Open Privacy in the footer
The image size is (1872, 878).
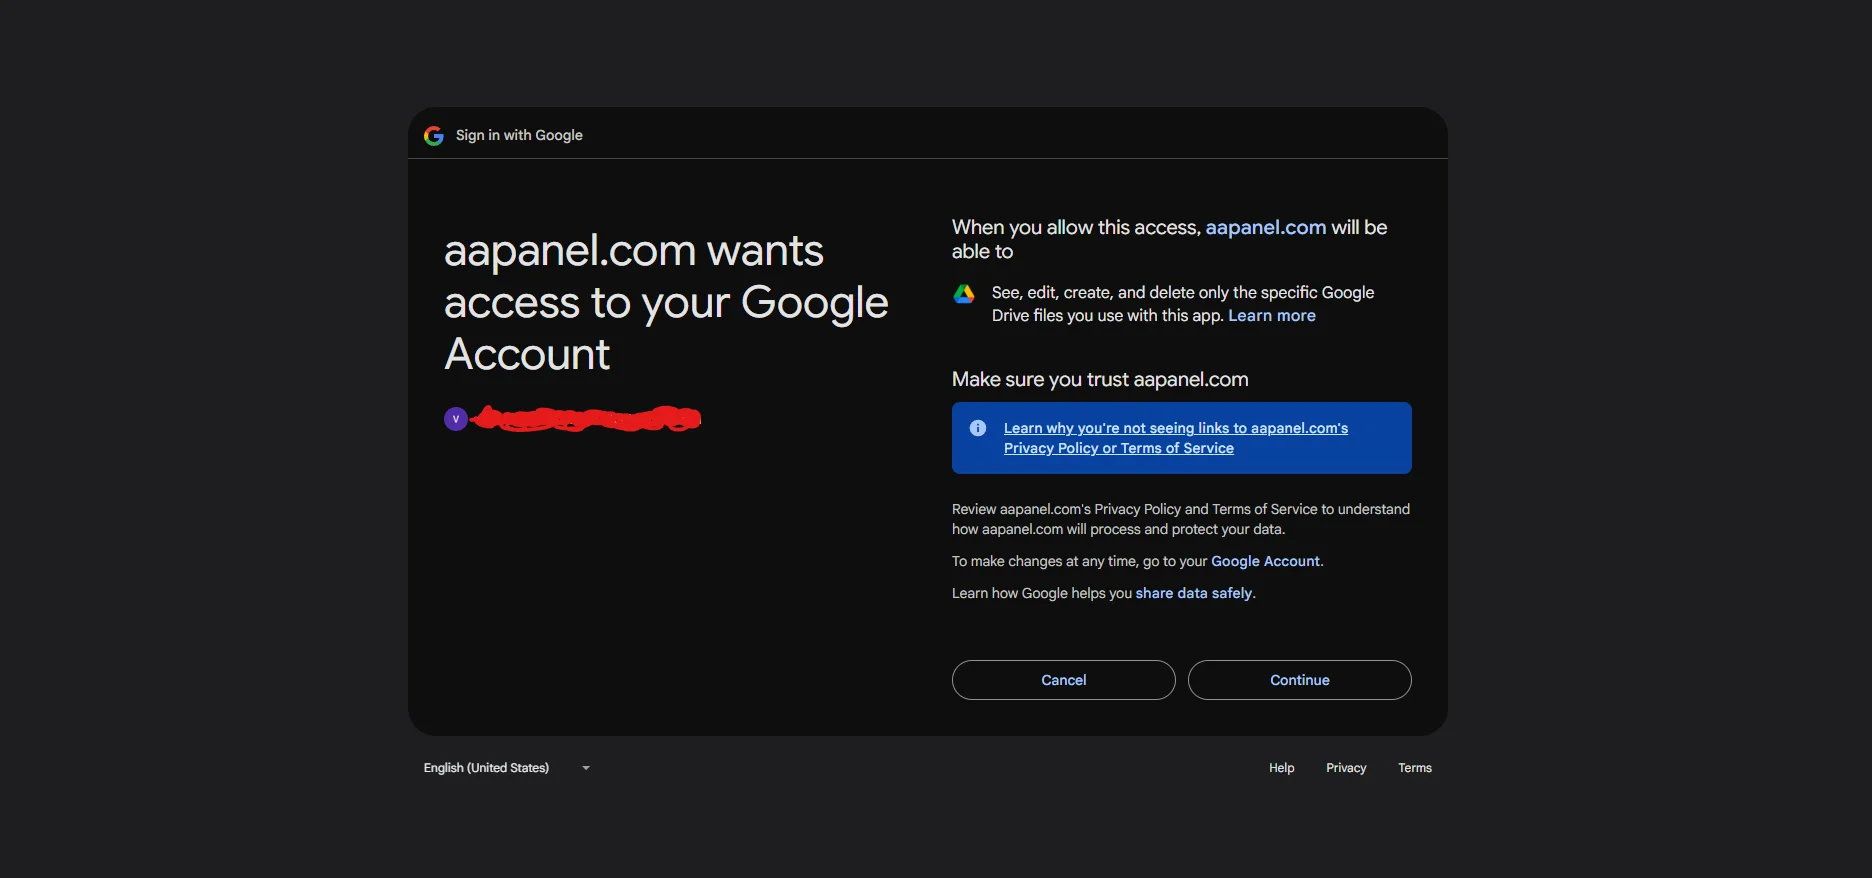(x=1345, y=768)
